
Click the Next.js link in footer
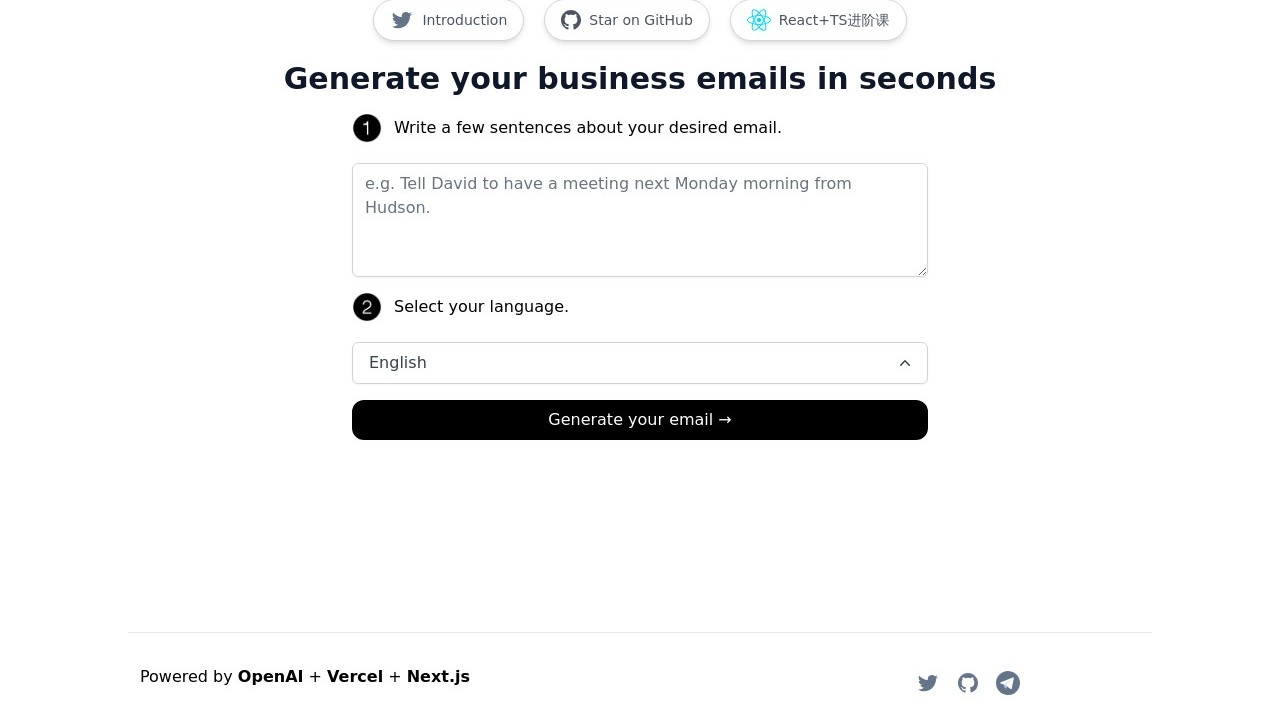[x=438, y=677]
